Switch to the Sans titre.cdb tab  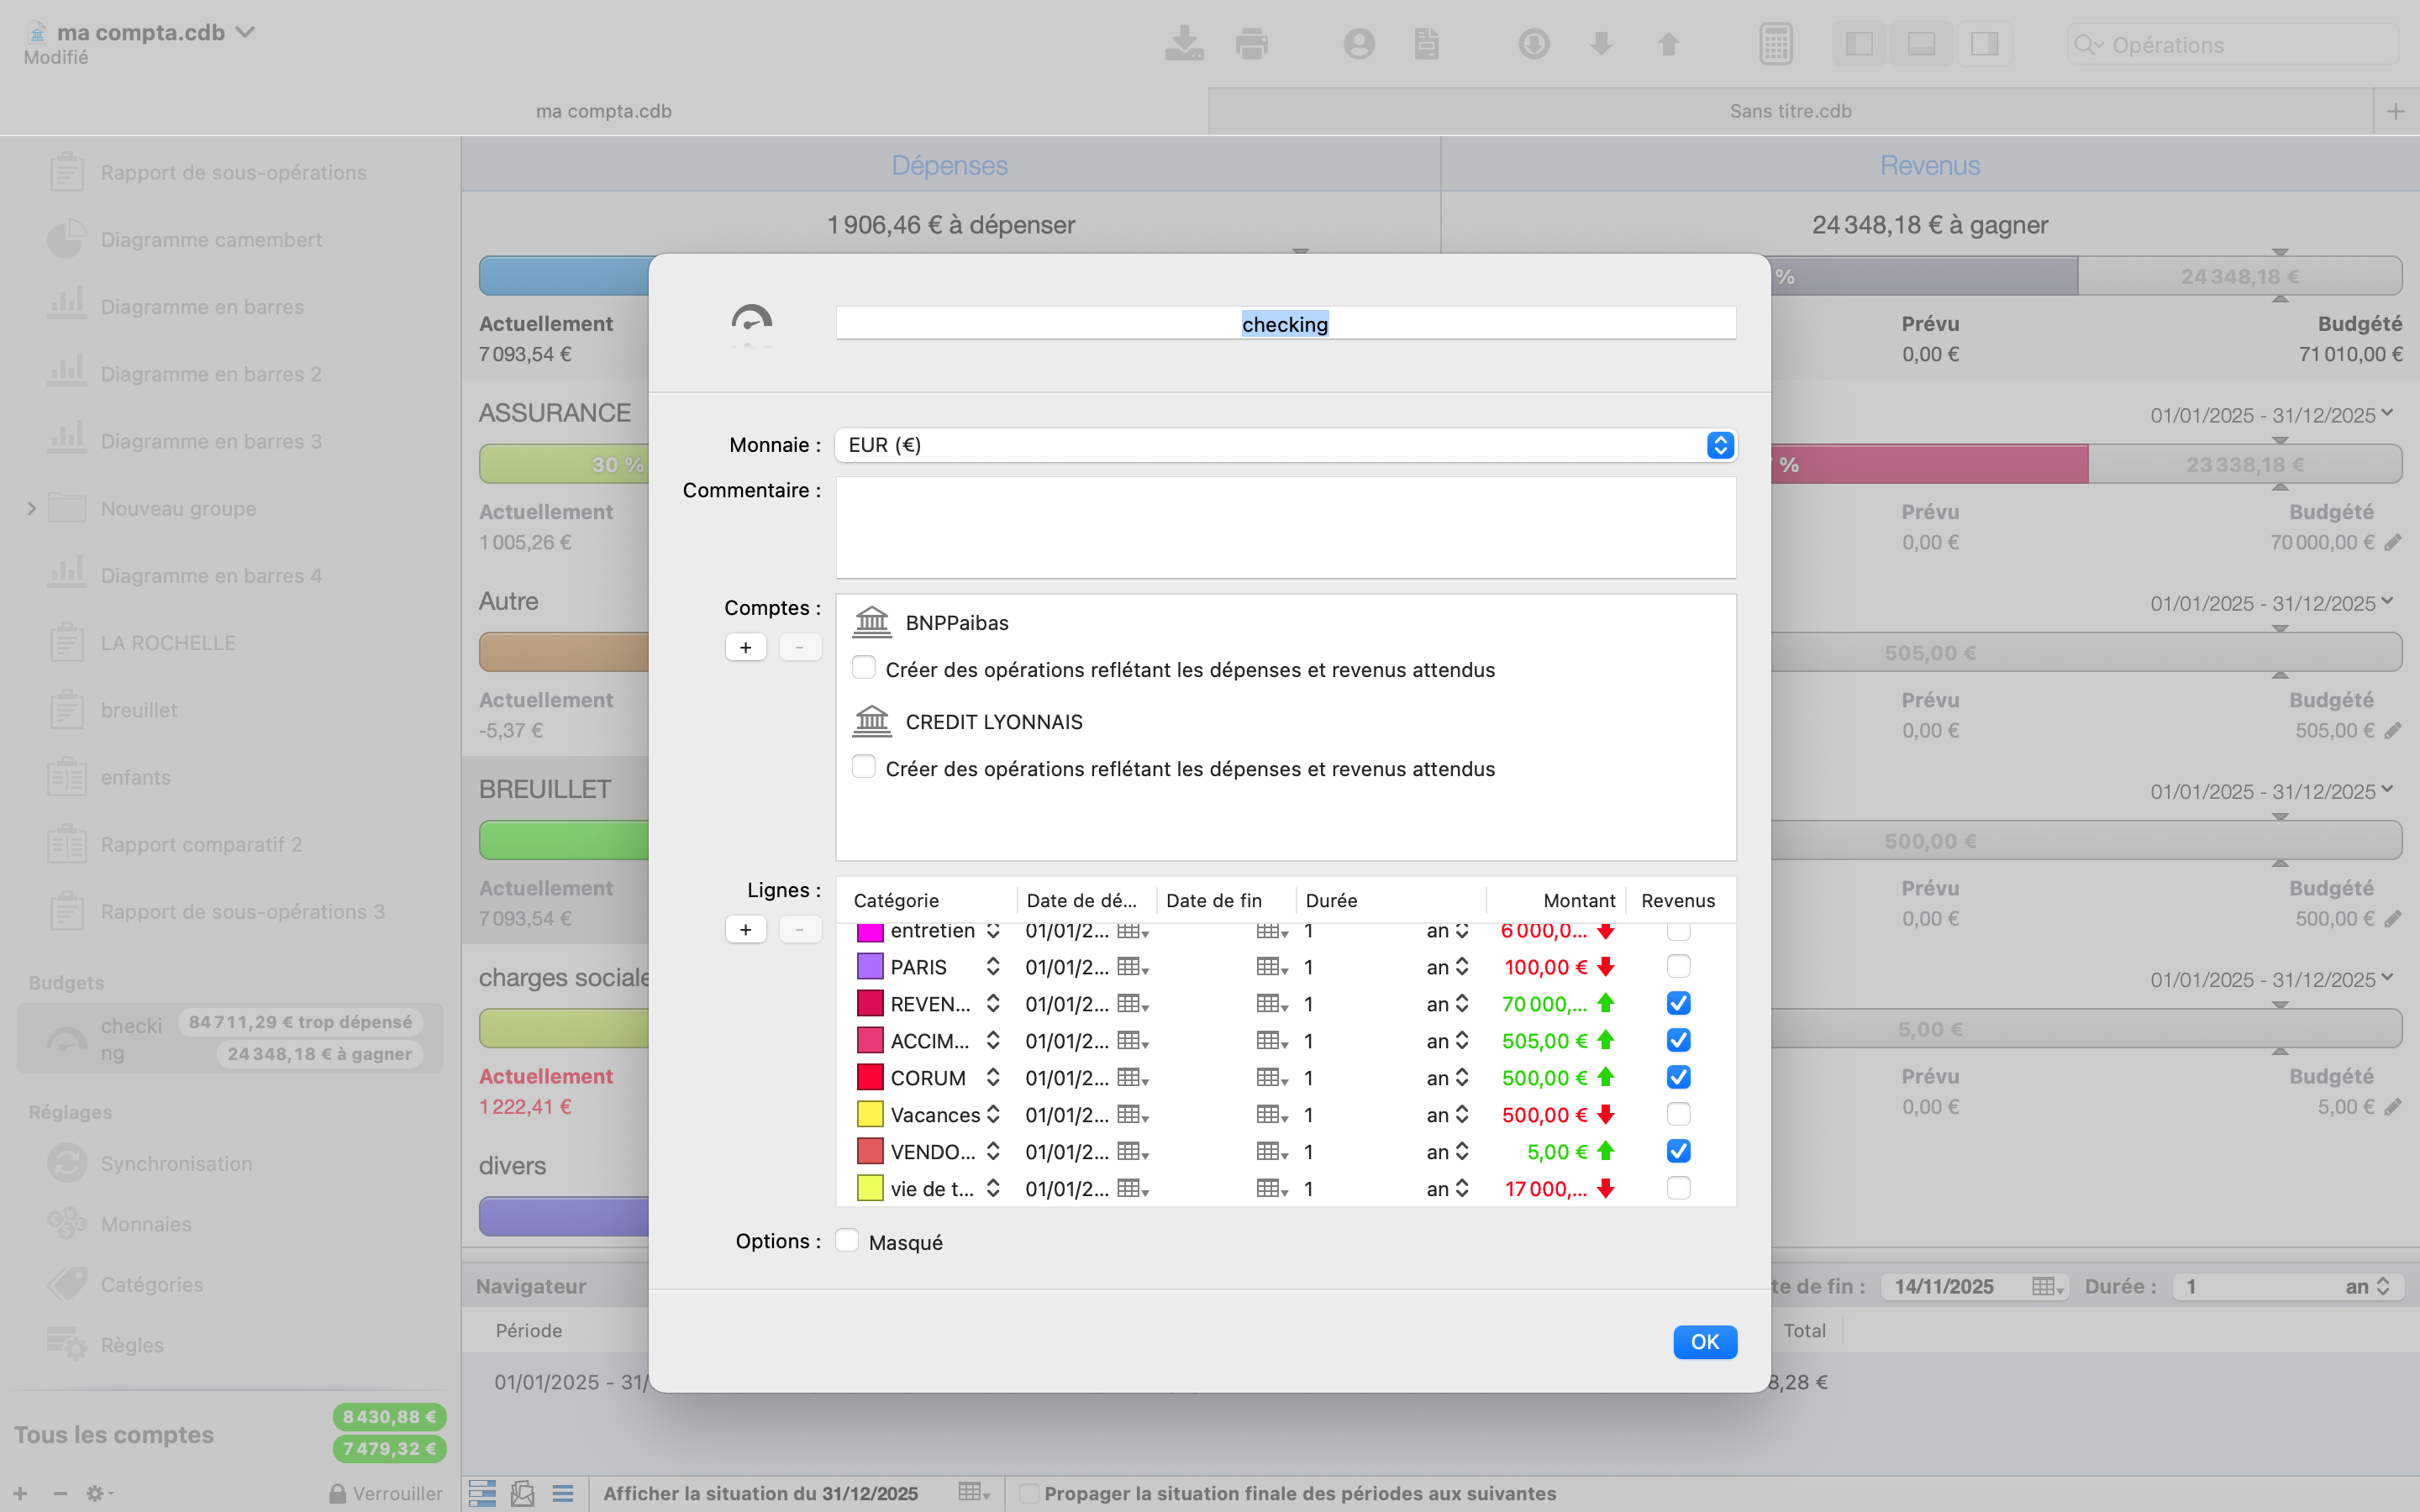pos(1790,111)
